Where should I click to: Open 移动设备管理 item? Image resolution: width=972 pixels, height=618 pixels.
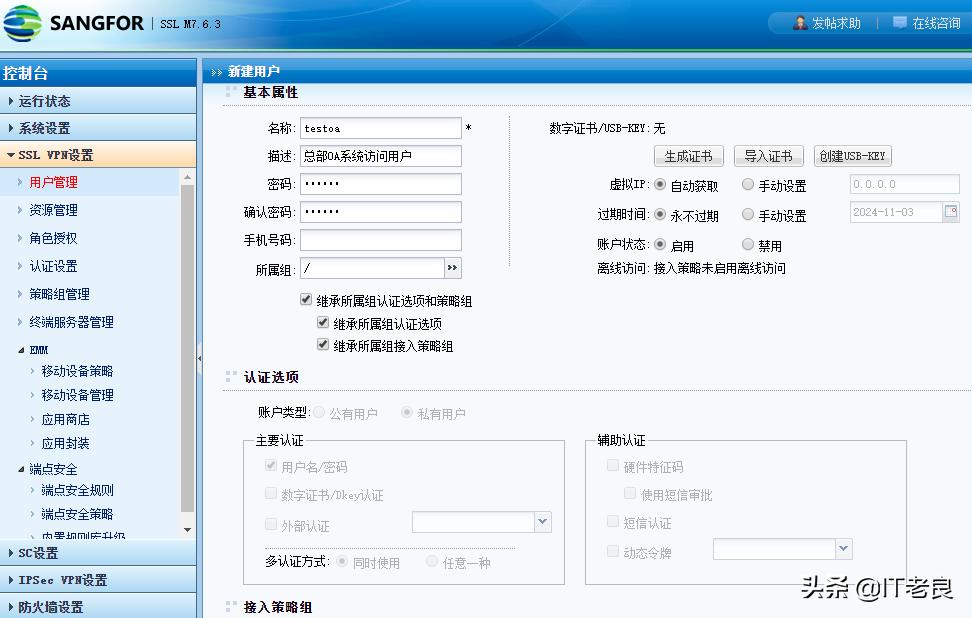point(77,395)
